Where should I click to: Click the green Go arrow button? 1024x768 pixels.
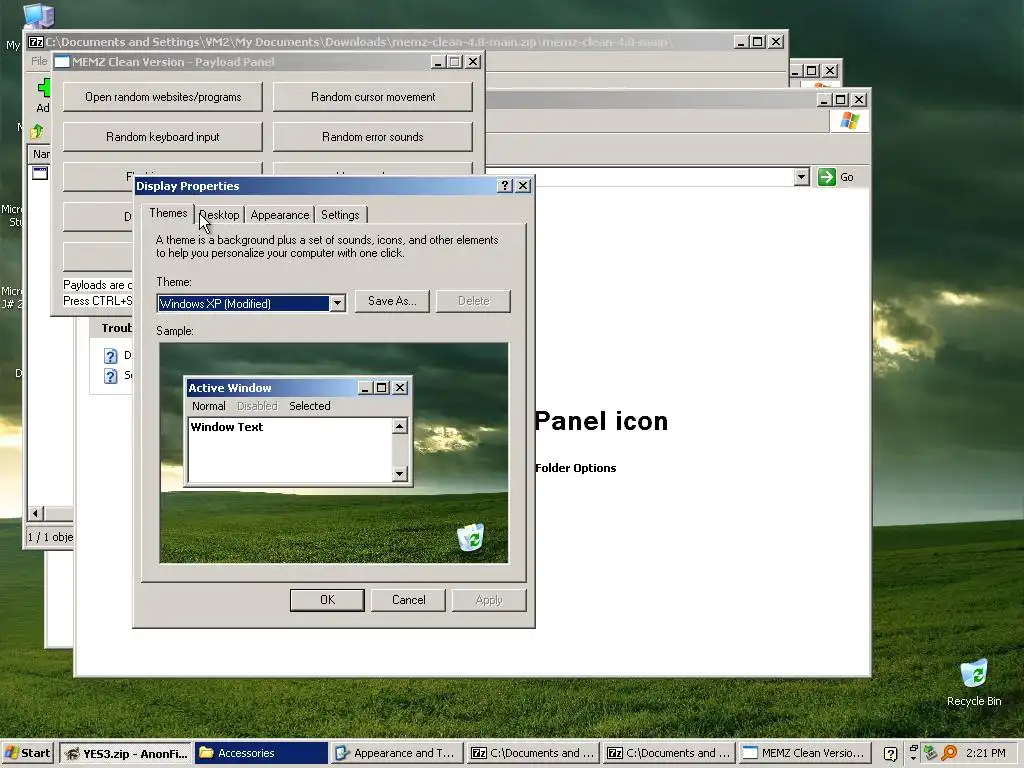click(x=827, y=177)
